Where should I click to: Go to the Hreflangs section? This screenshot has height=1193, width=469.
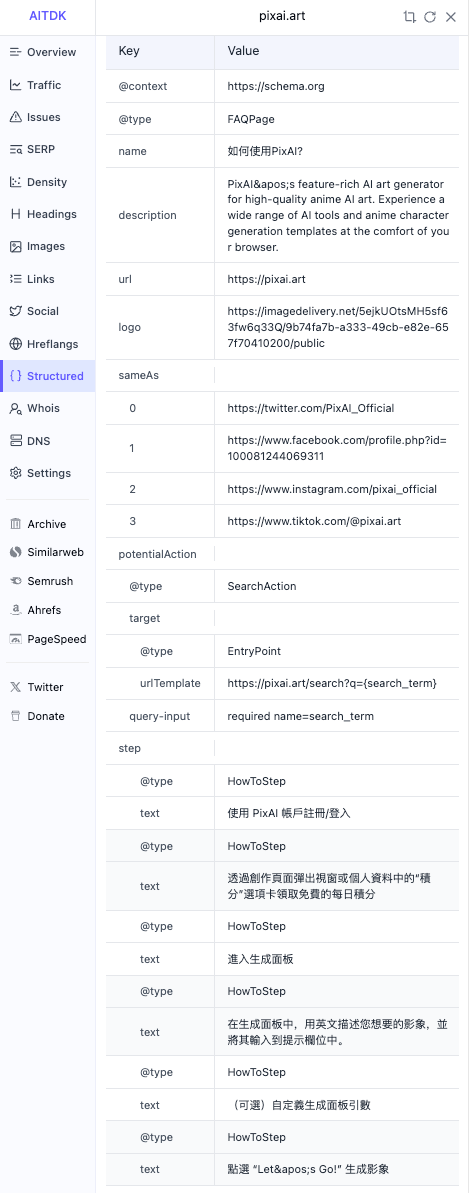48,344
